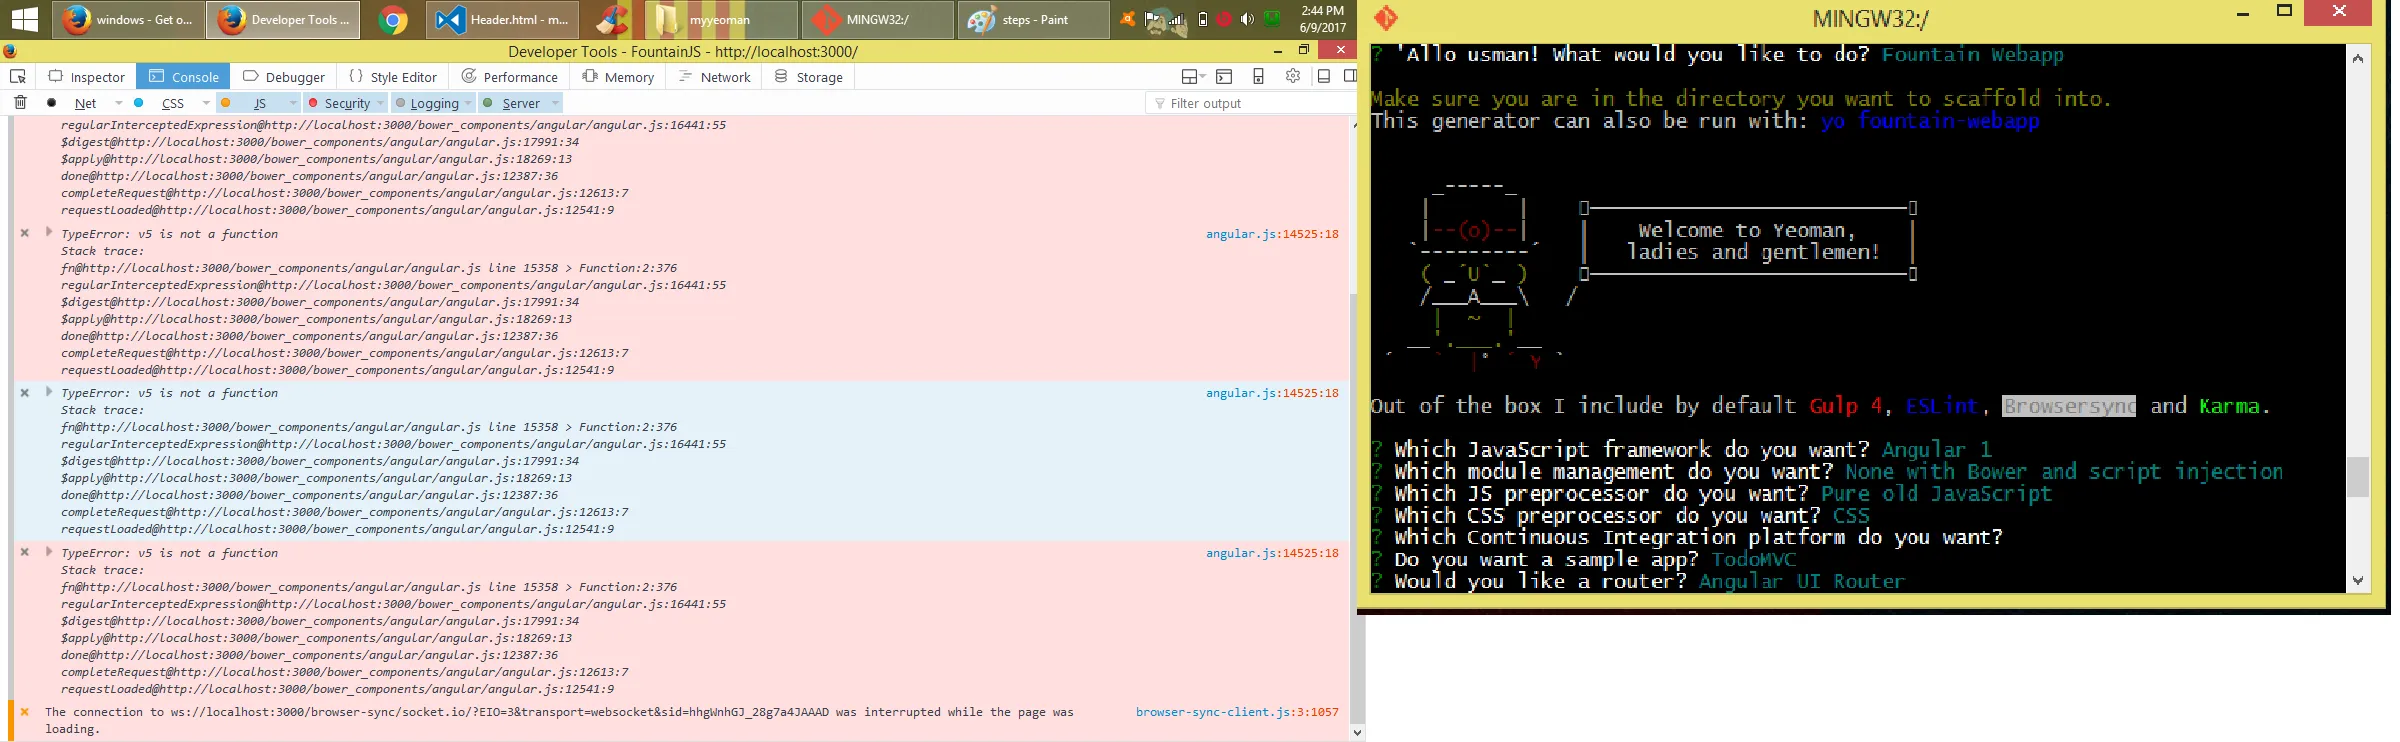Click the MINGW32 terminal scrollbar thumb

point(2357,476)
